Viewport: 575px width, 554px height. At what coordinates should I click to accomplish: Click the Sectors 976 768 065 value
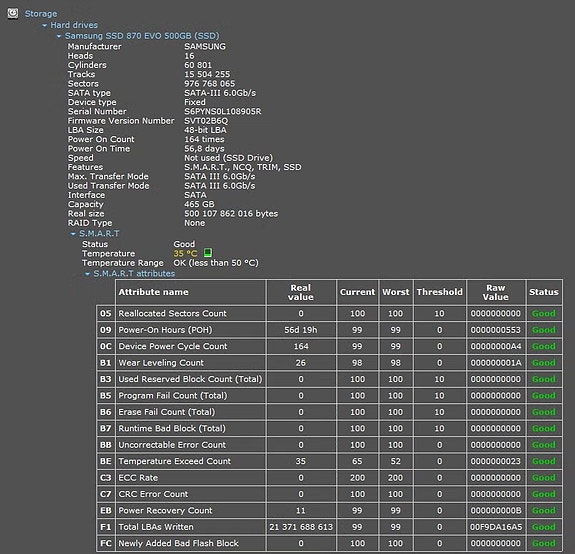(209, 84)
